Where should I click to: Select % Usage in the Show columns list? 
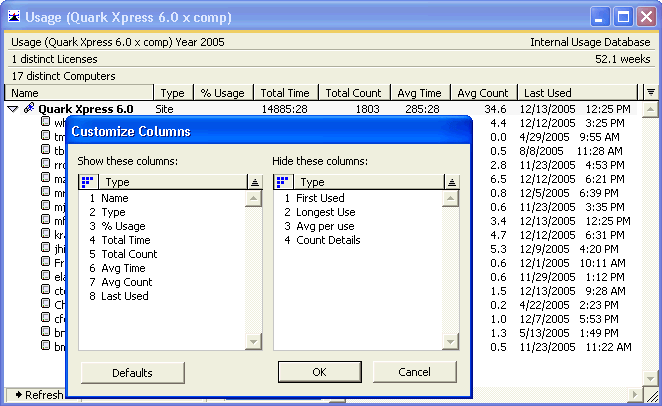click(x=123, y=226)
